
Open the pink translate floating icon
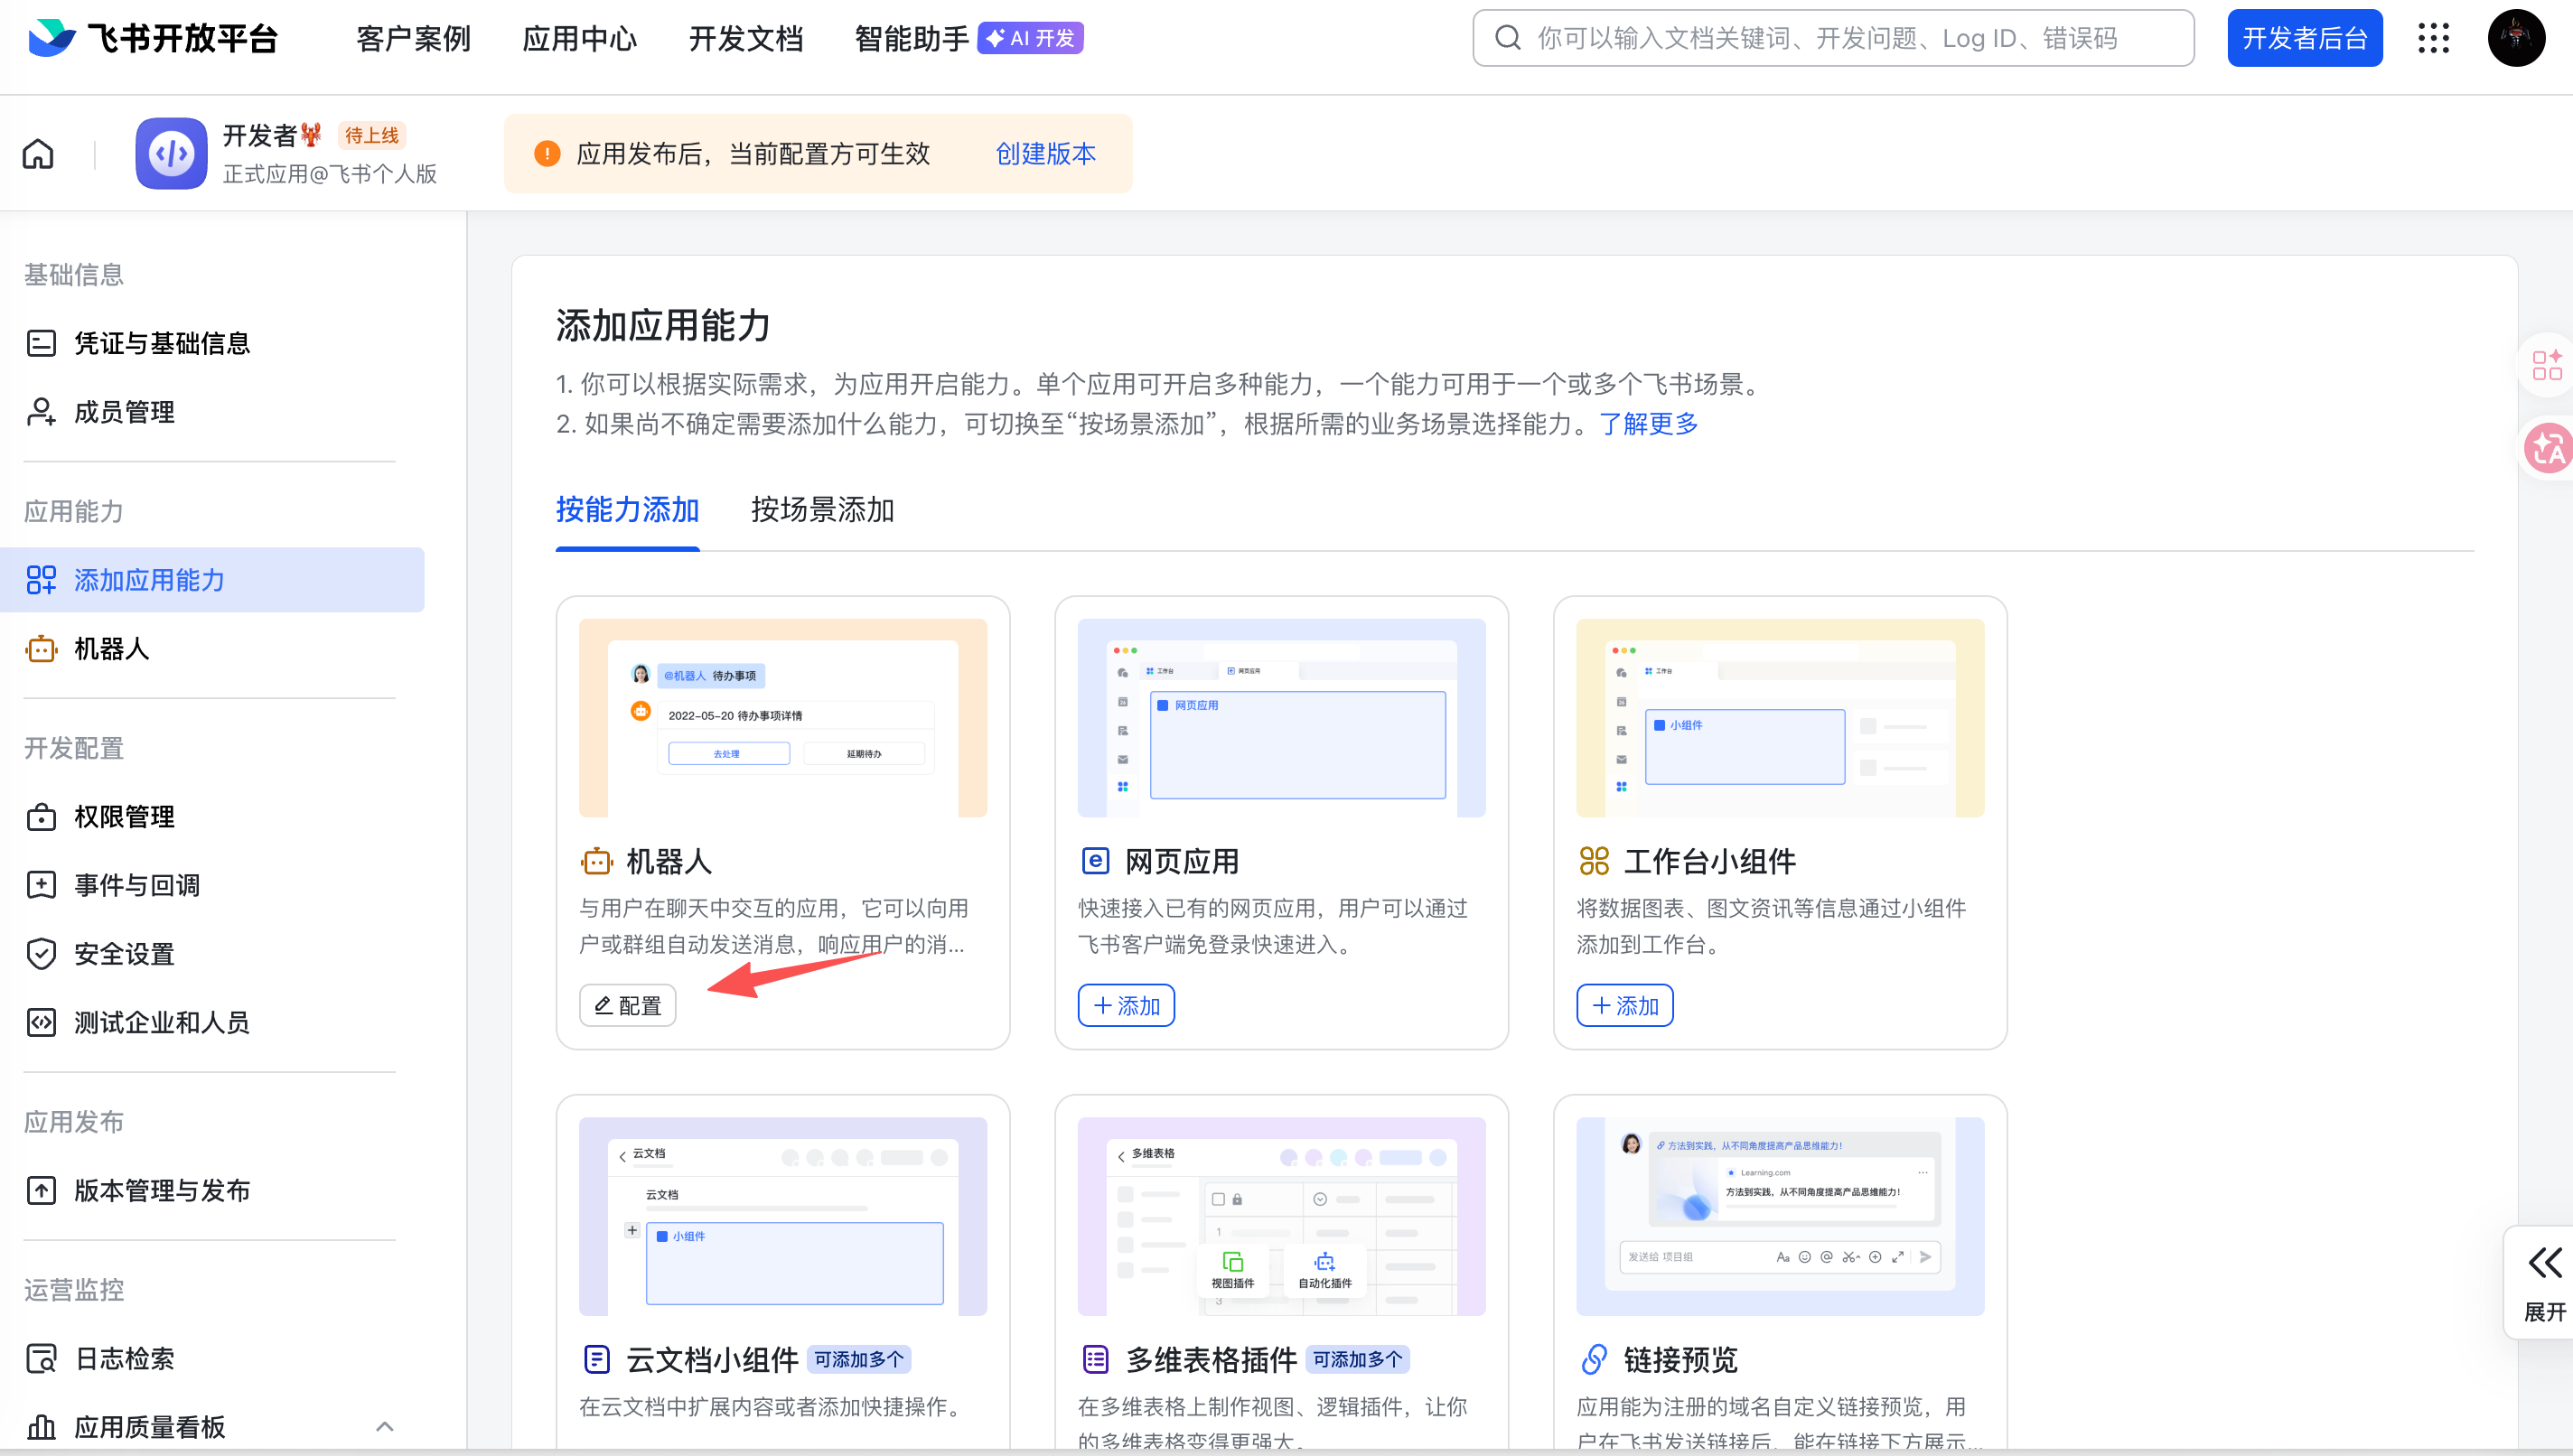click(x=2548, y=447)
